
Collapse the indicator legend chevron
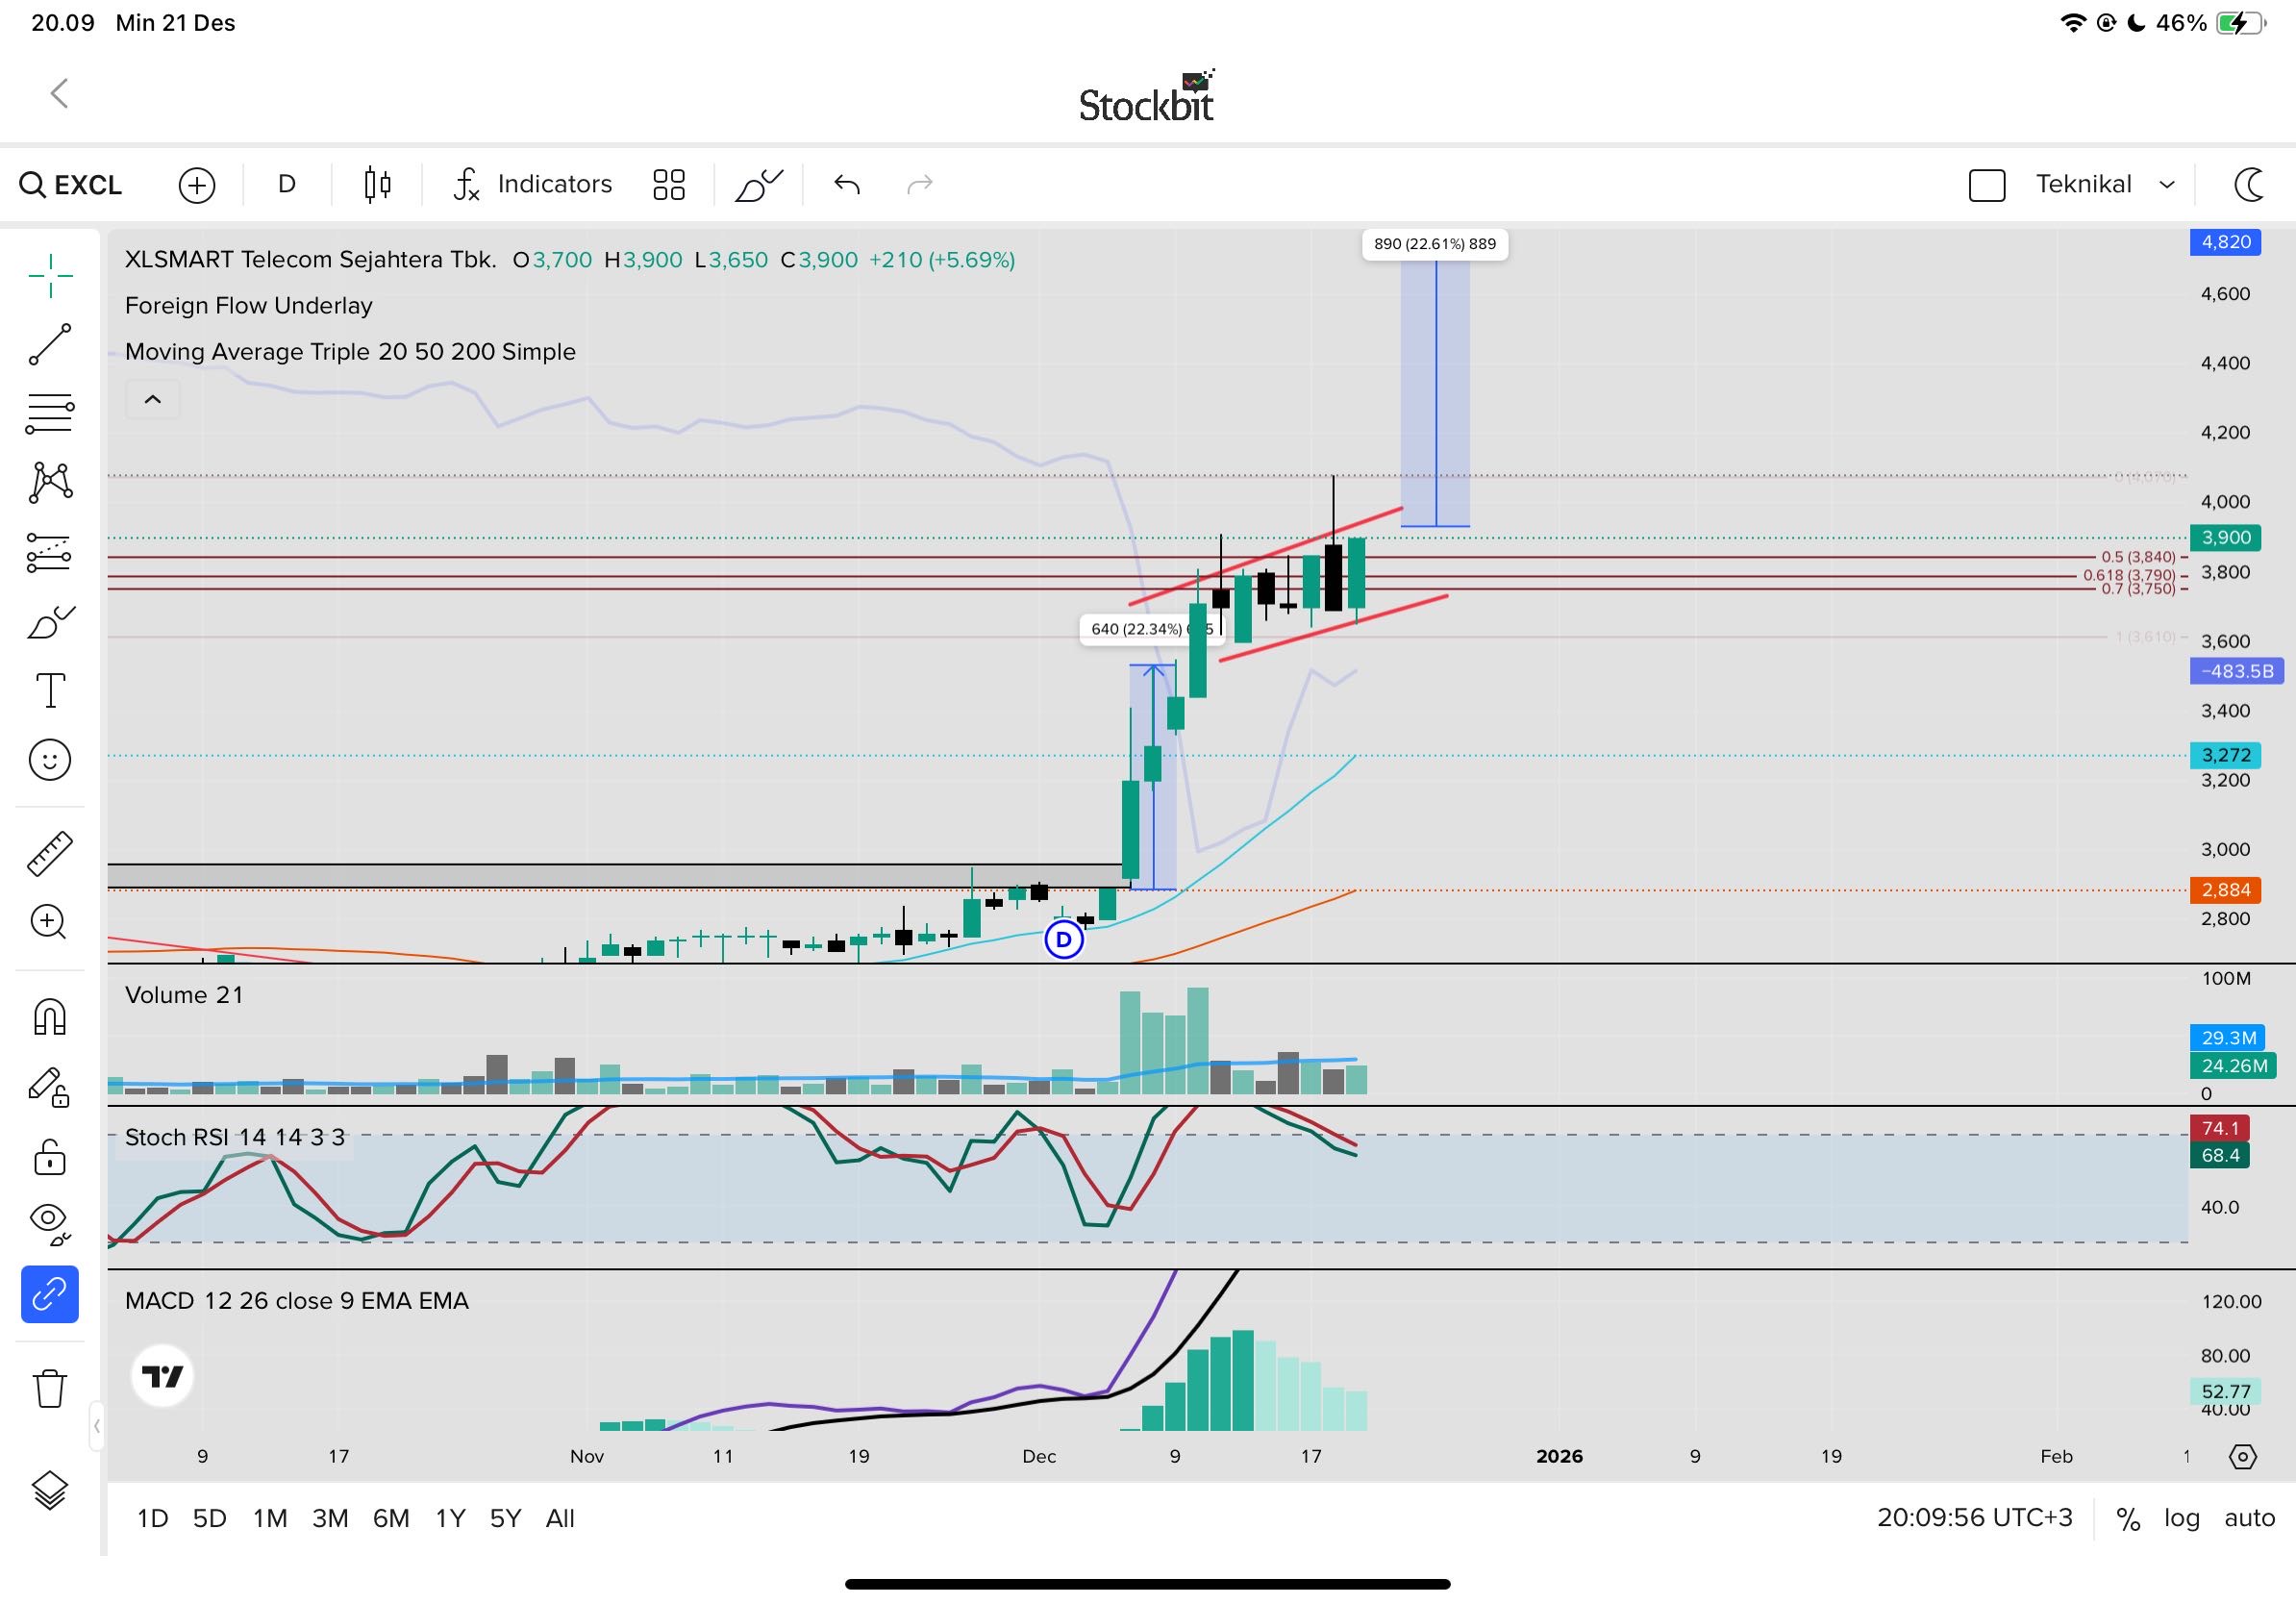152,400
